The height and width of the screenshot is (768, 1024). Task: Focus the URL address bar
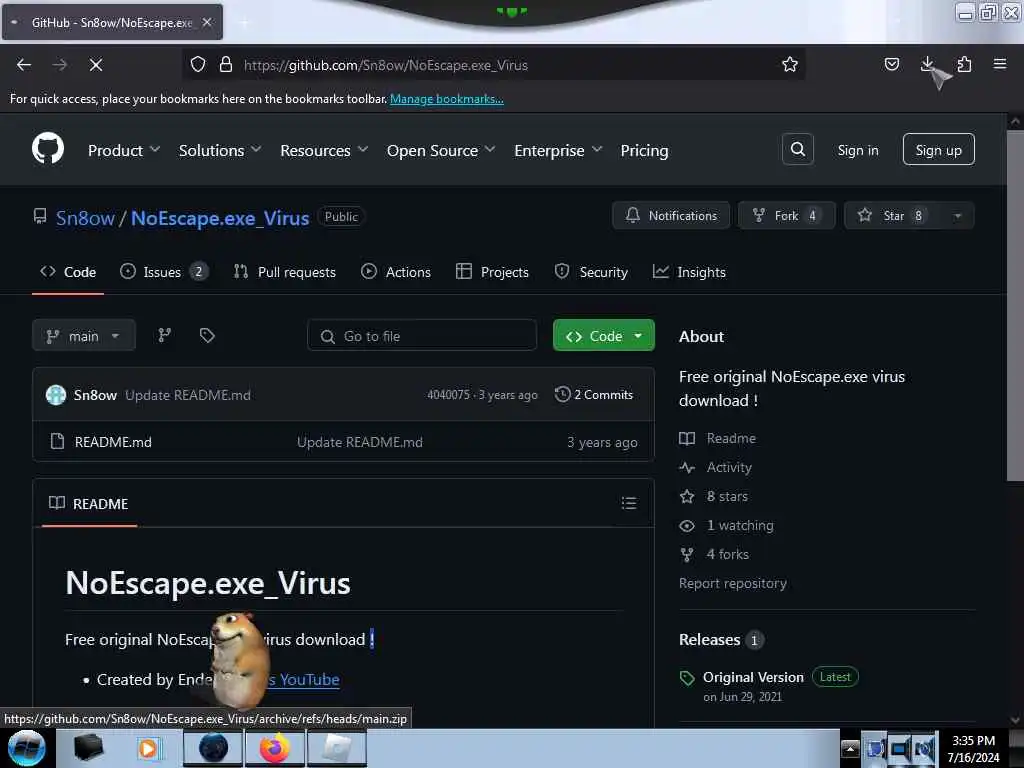496,65
